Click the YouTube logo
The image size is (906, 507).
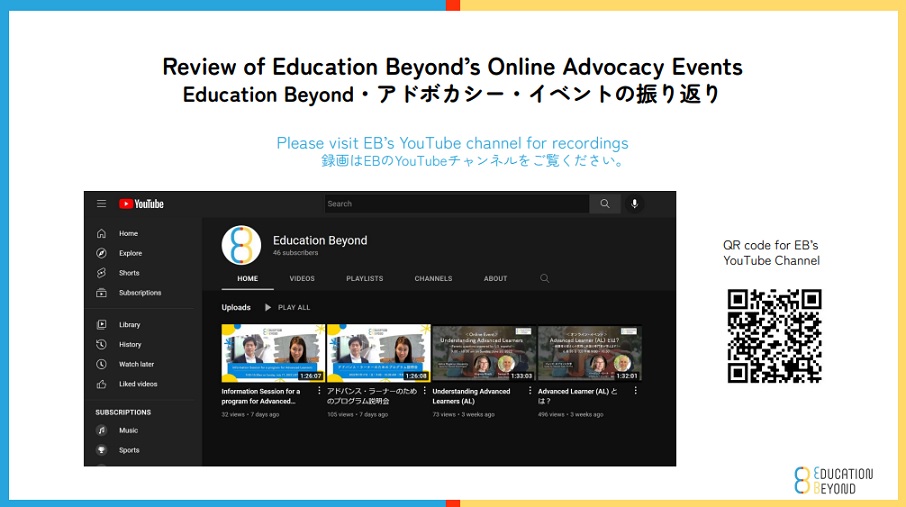pos(142,204)
